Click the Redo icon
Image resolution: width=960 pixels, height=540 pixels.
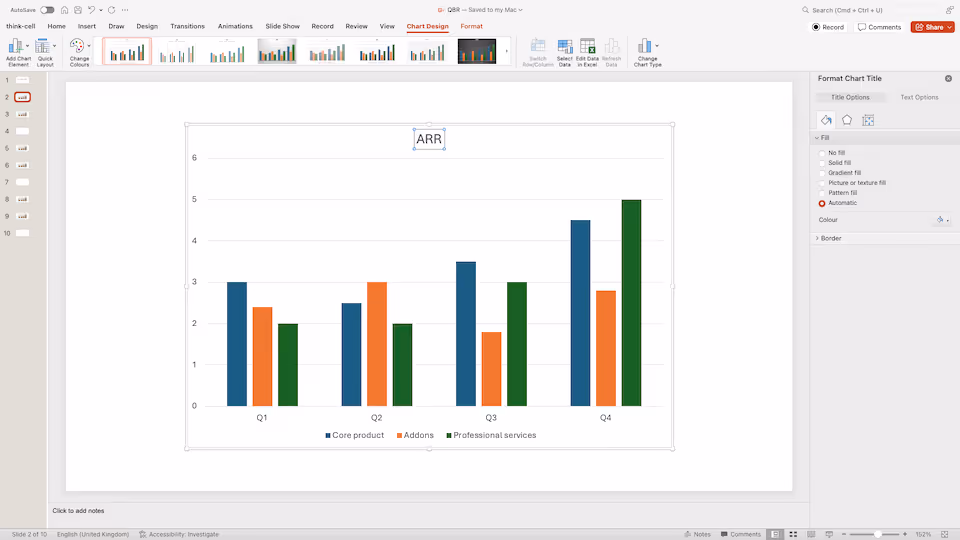(x=111, y=10)
